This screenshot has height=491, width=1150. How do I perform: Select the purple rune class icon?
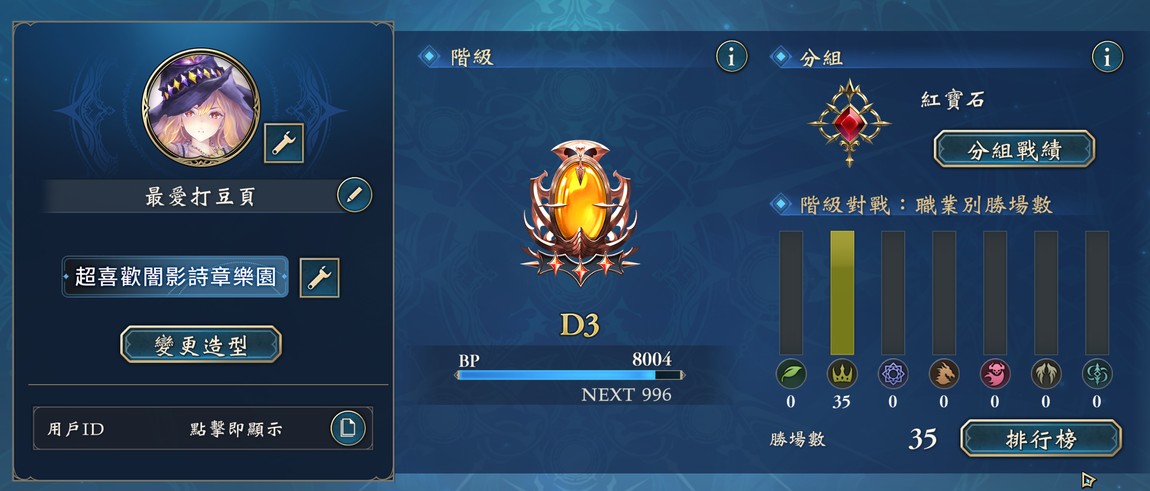coord(893,374)
